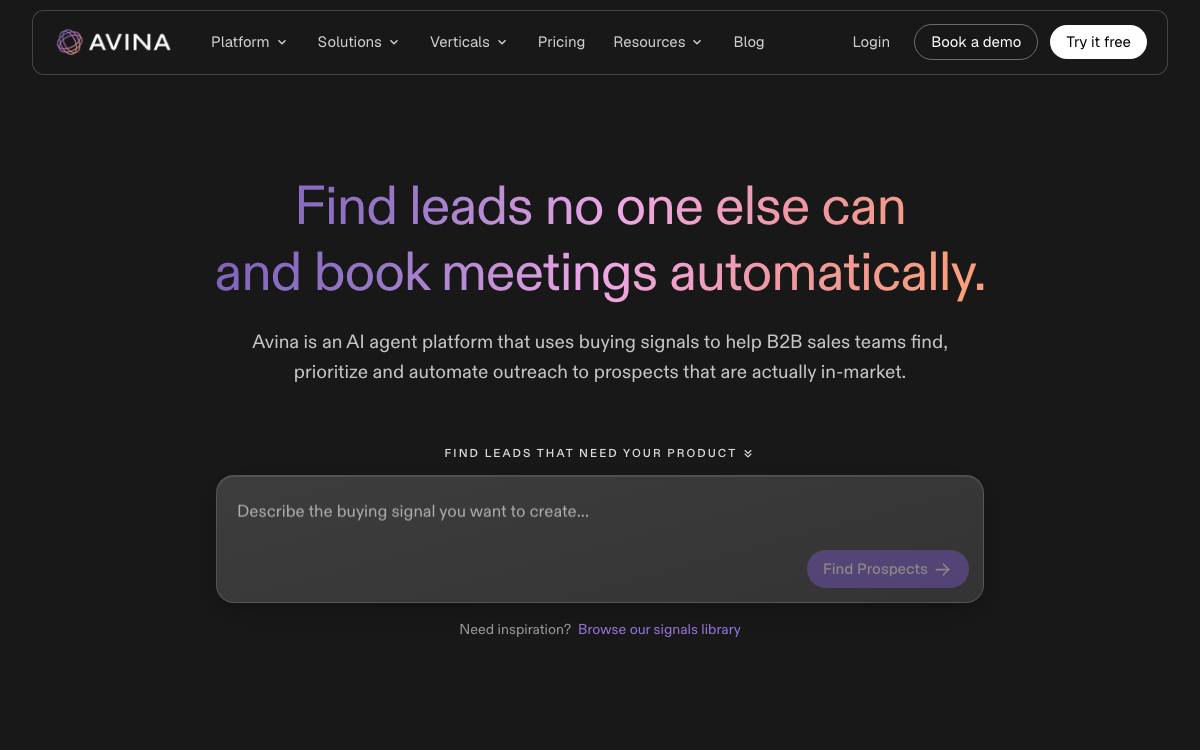Click the Find Prospects button

(888, 569)
